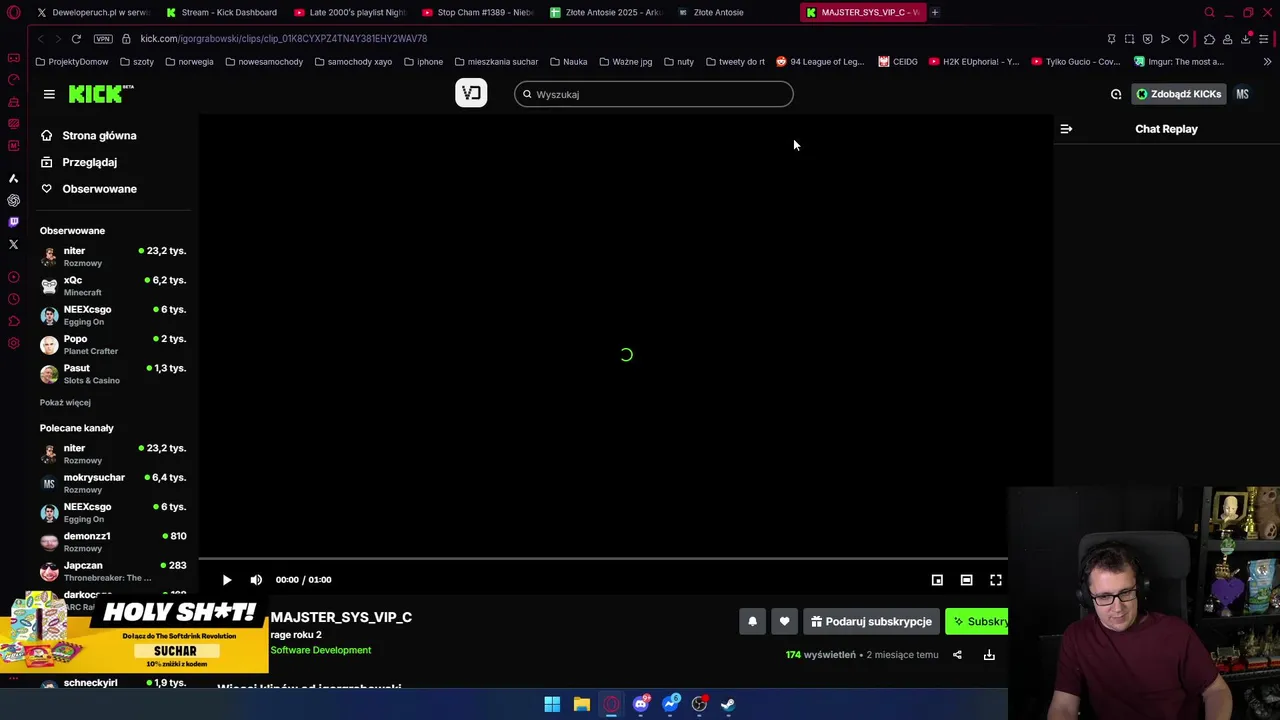Open xQc channel in Obserwowane list
1280x720 pixels.
point(113,286)
